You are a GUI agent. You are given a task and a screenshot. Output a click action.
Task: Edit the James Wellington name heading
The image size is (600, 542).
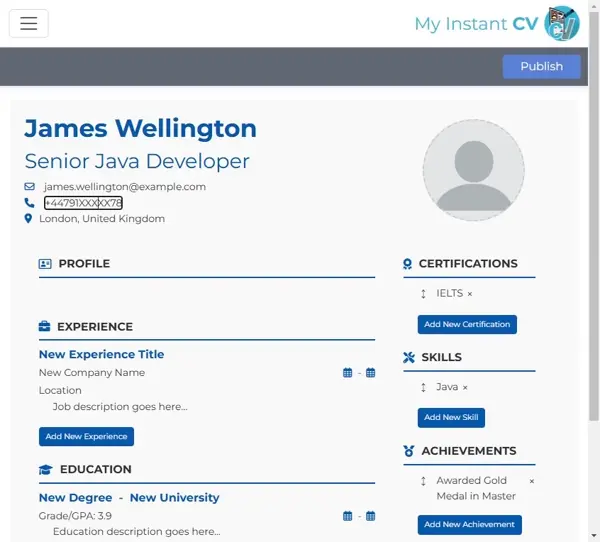(x=140, y=128)
